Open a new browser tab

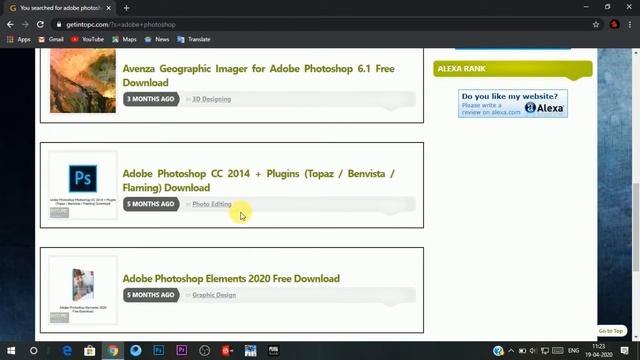point(126,8)
